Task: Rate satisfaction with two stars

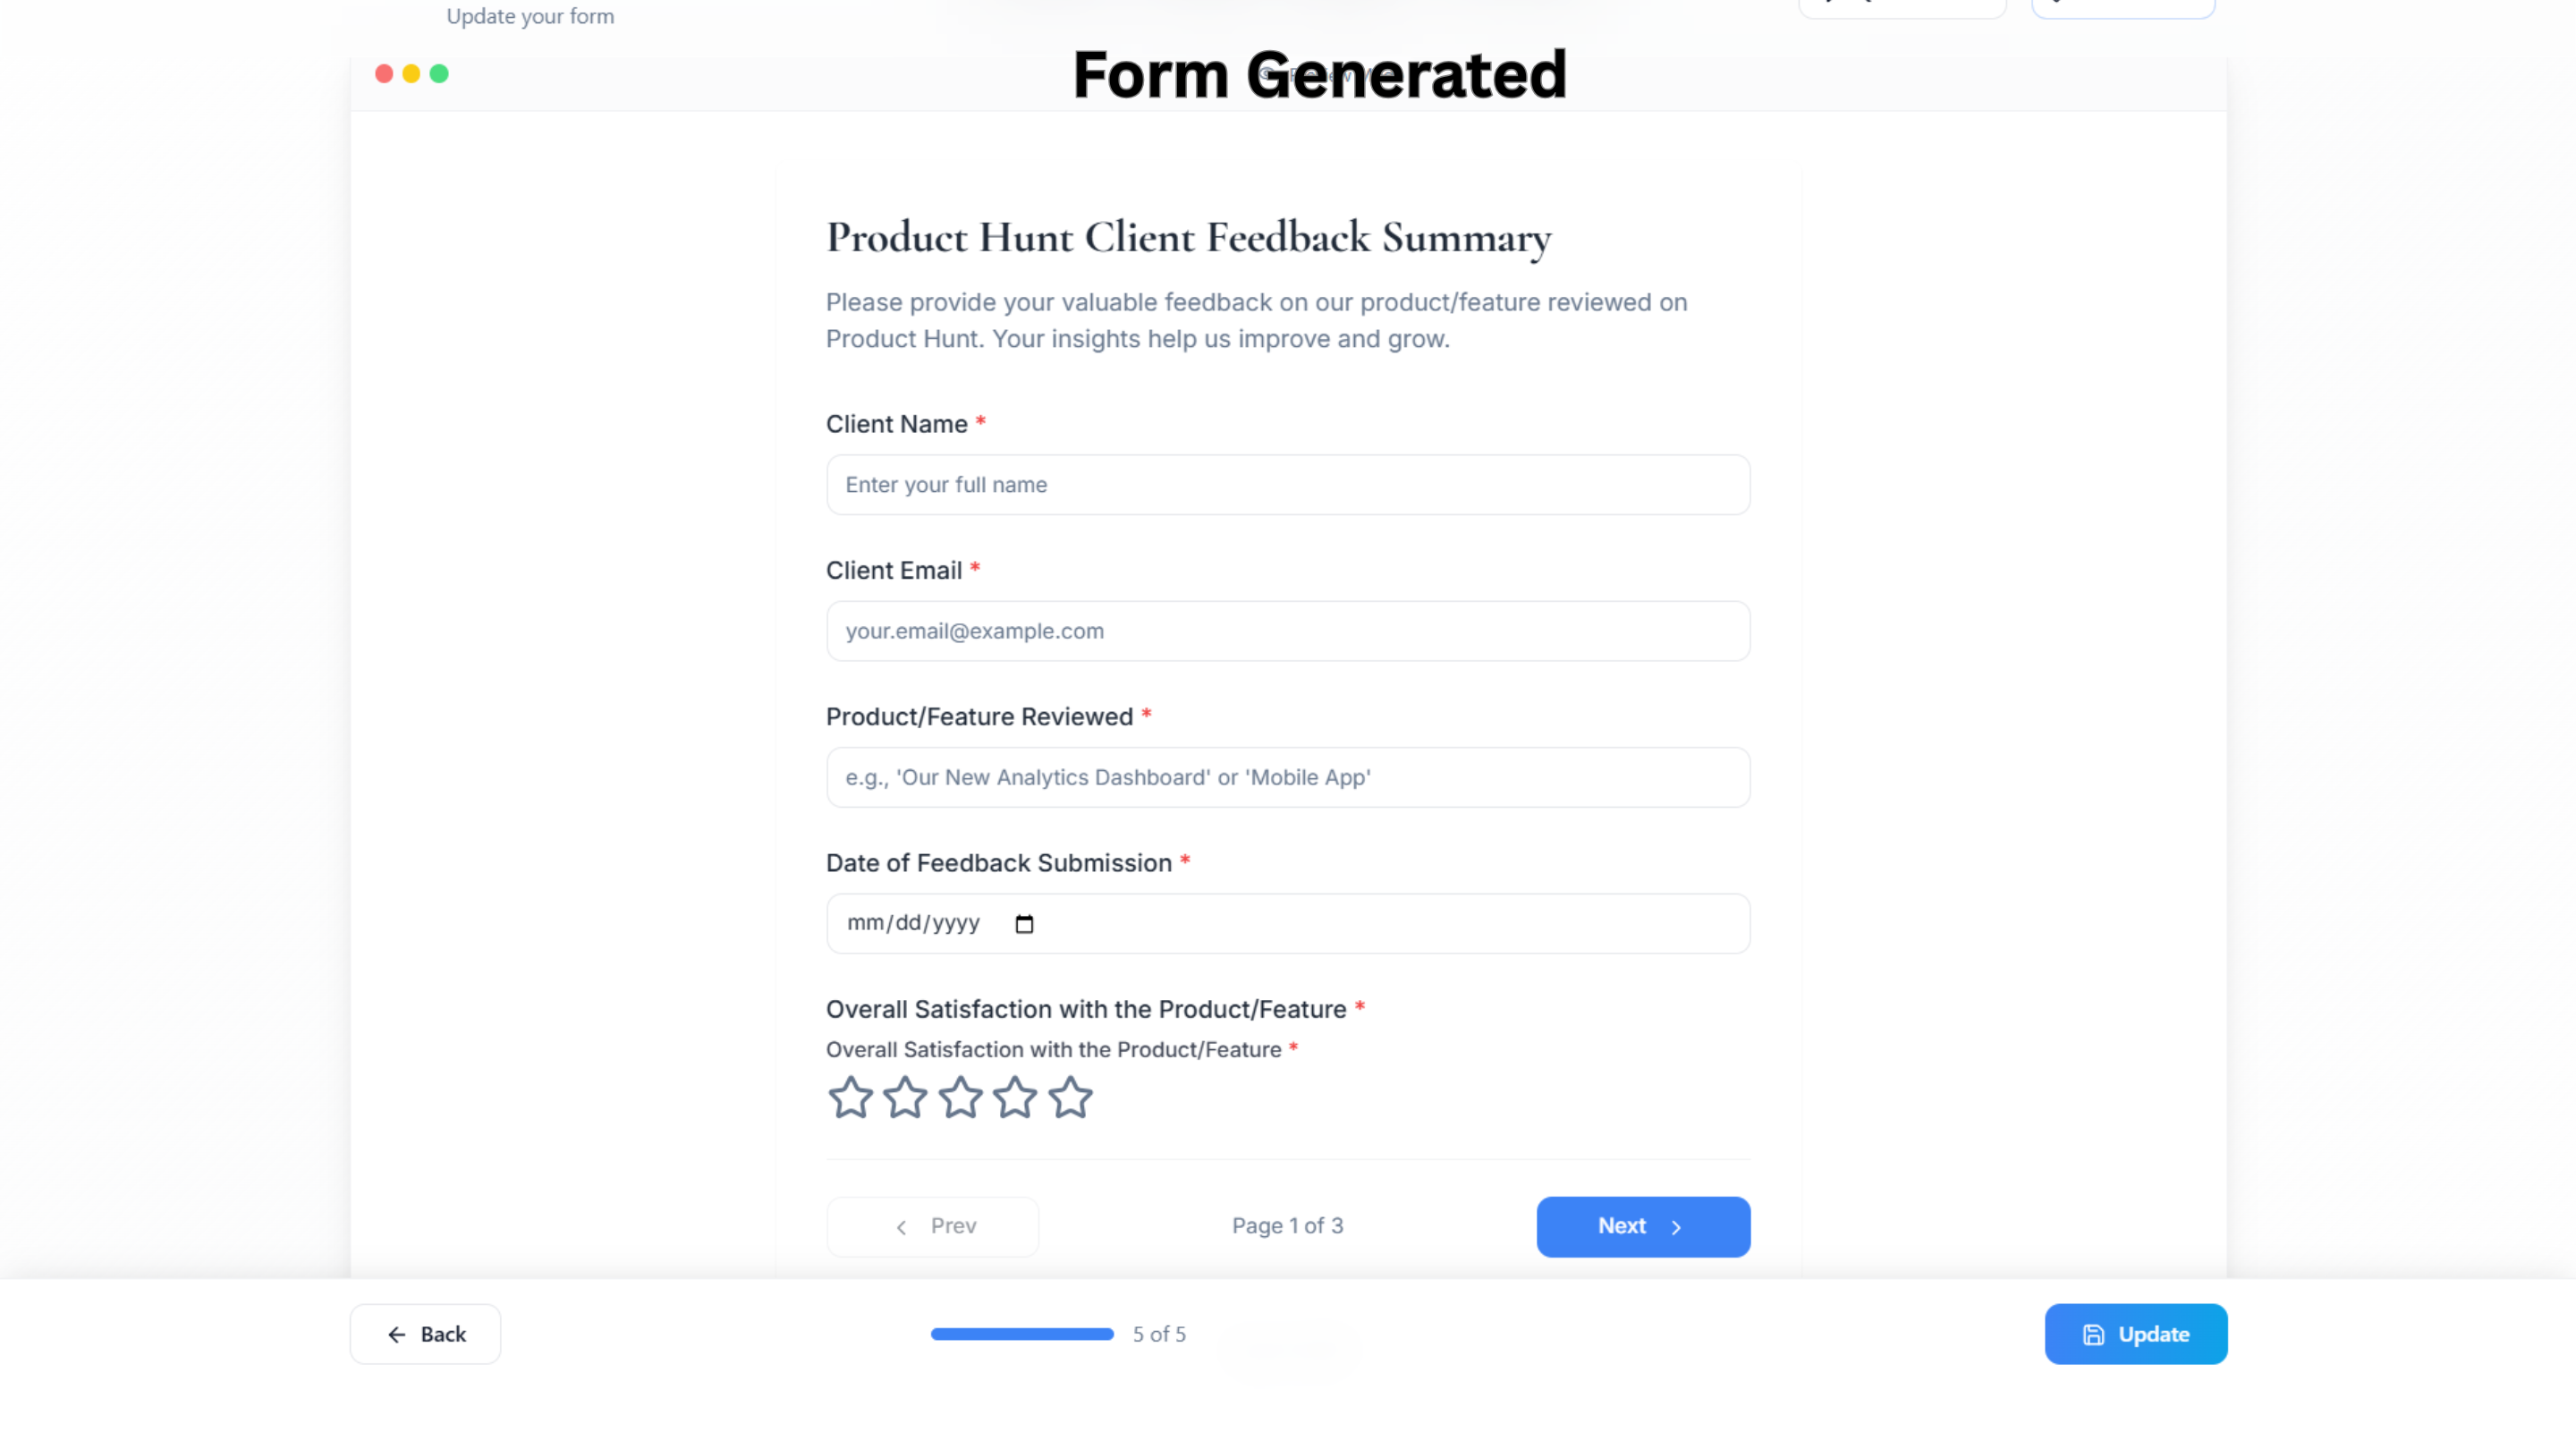Action: point(904,1097)
